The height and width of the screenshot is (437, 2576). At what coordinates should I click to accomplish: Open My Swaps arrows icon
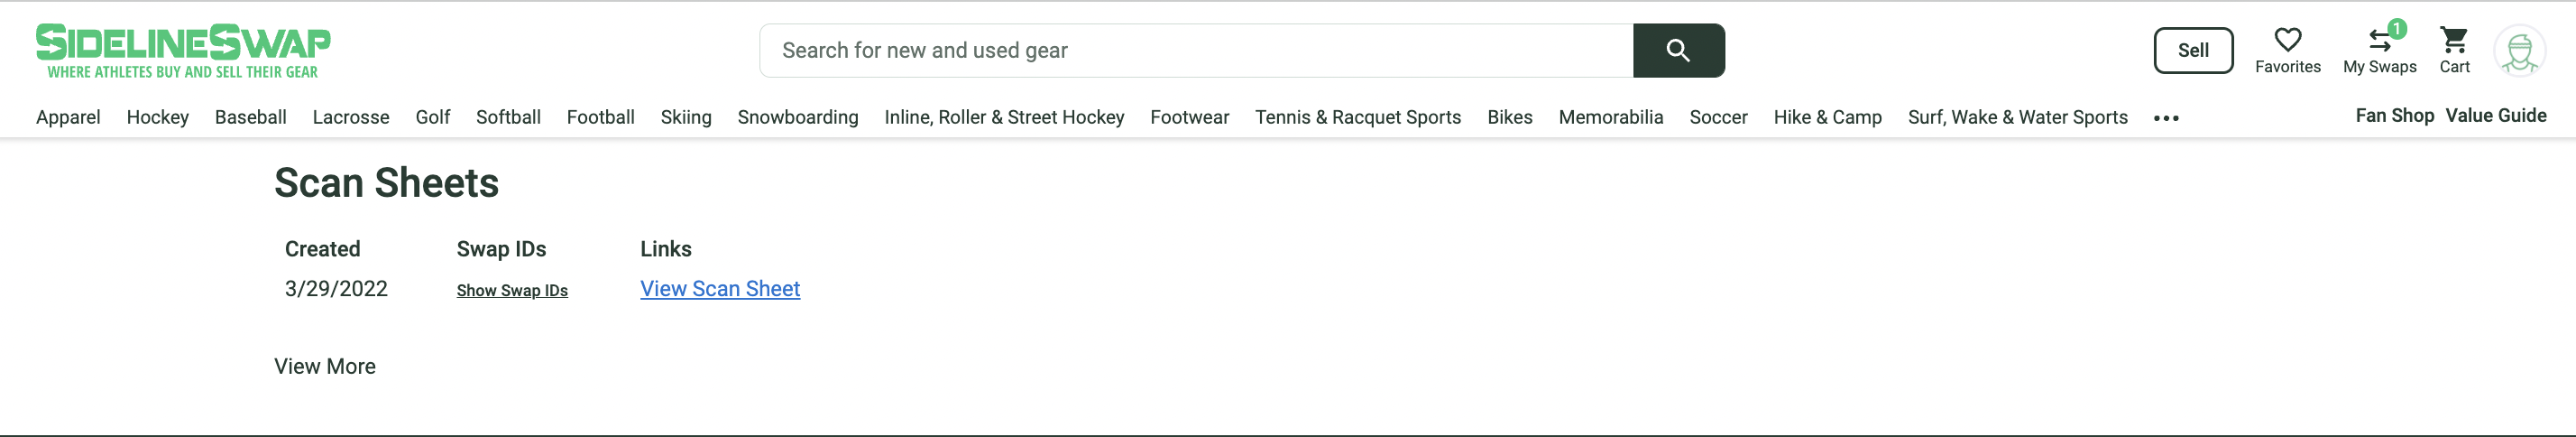2379,41
